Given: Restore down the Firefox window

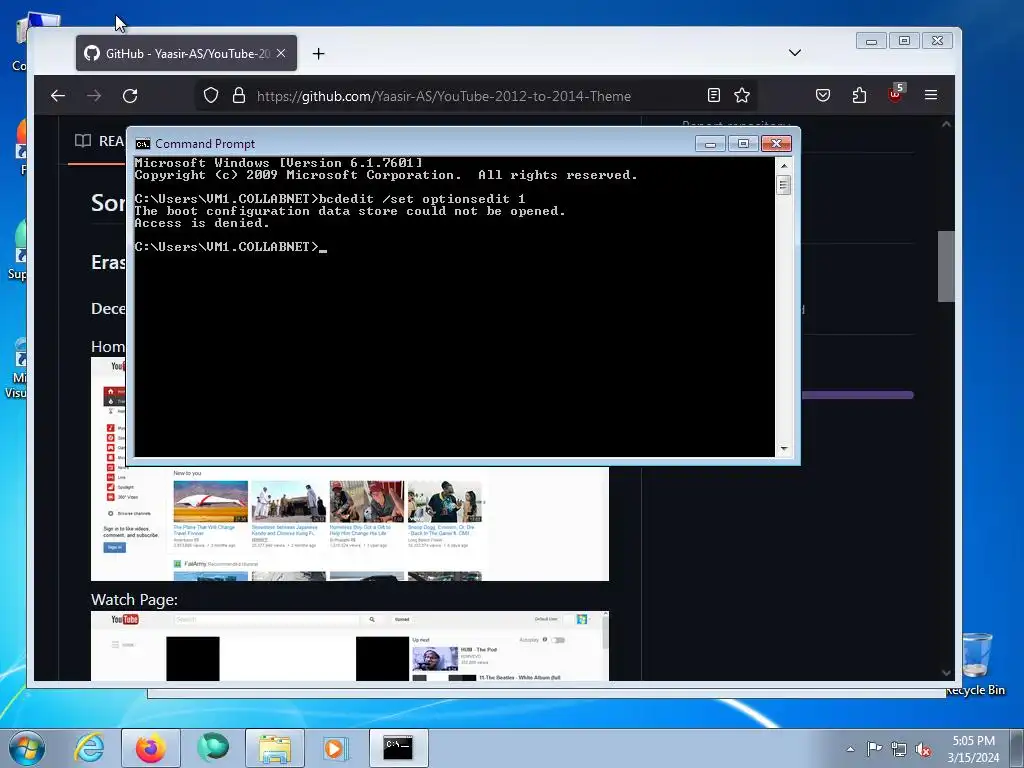Looking at the screenshot, I should click(x=904, y=40).
